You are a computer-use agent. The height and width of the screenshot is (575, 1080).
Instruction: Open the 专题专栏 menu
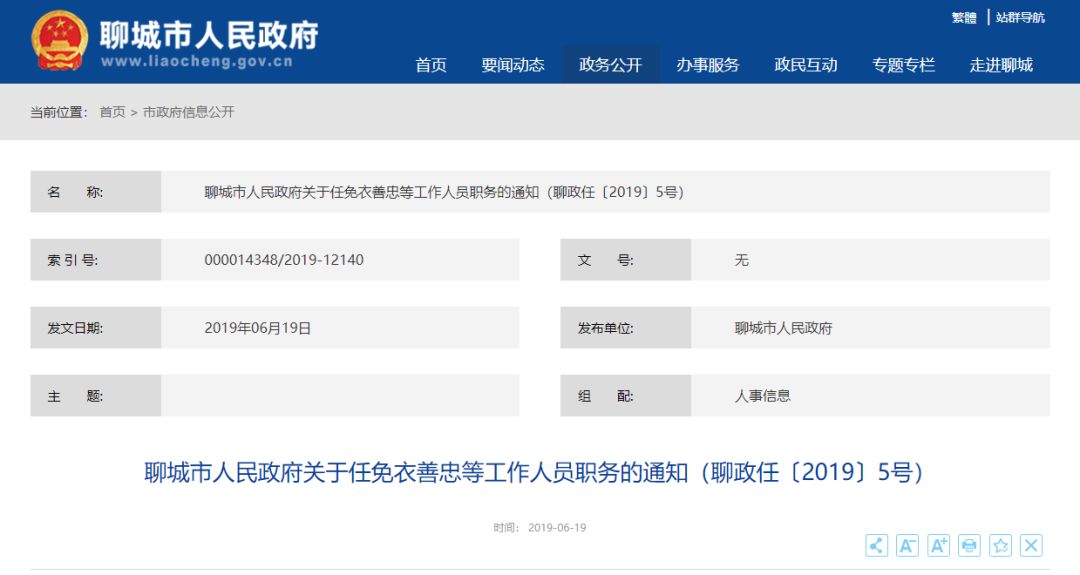(x=903, y=65)
